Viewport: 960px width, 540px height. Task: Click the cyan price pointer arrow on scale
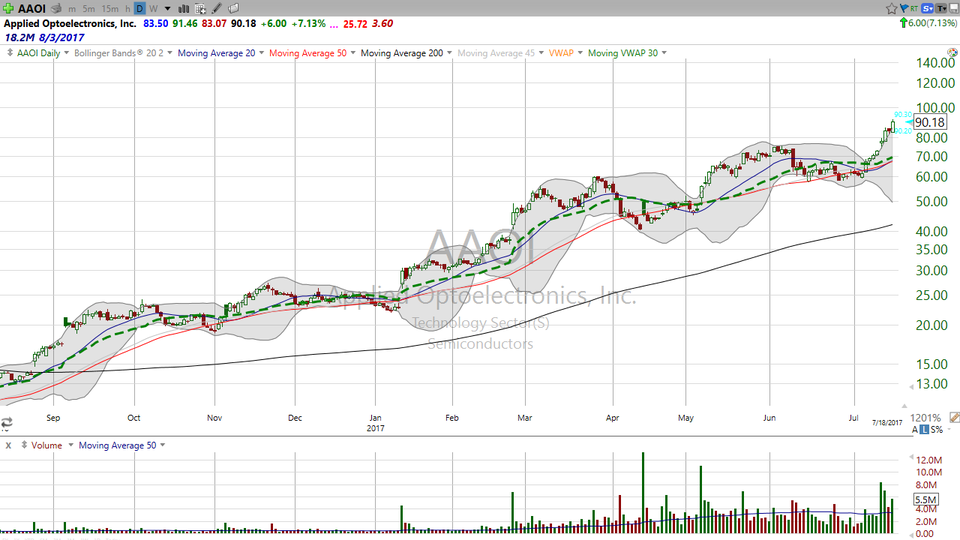(x=909, y=123)
